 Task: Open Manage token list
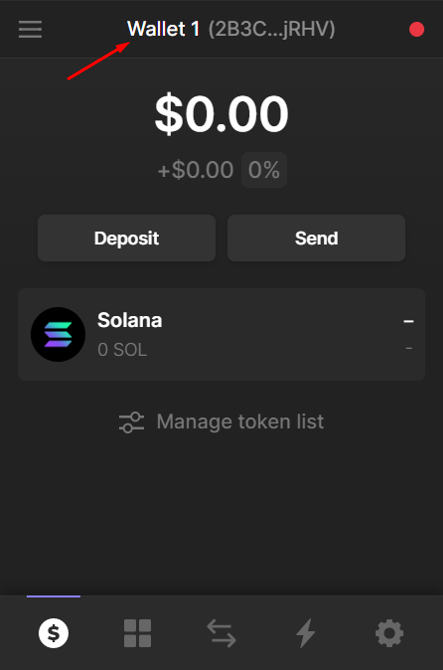coord(221,422)
